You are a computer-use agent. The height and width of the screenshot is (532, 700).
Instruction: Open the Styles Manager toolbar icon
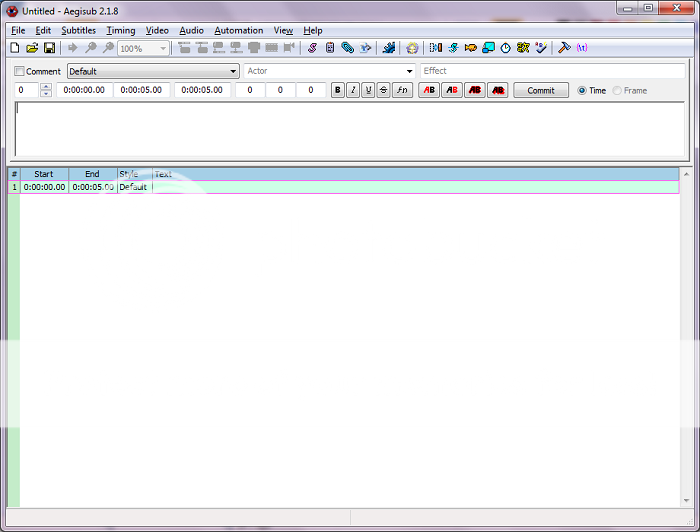312,48
